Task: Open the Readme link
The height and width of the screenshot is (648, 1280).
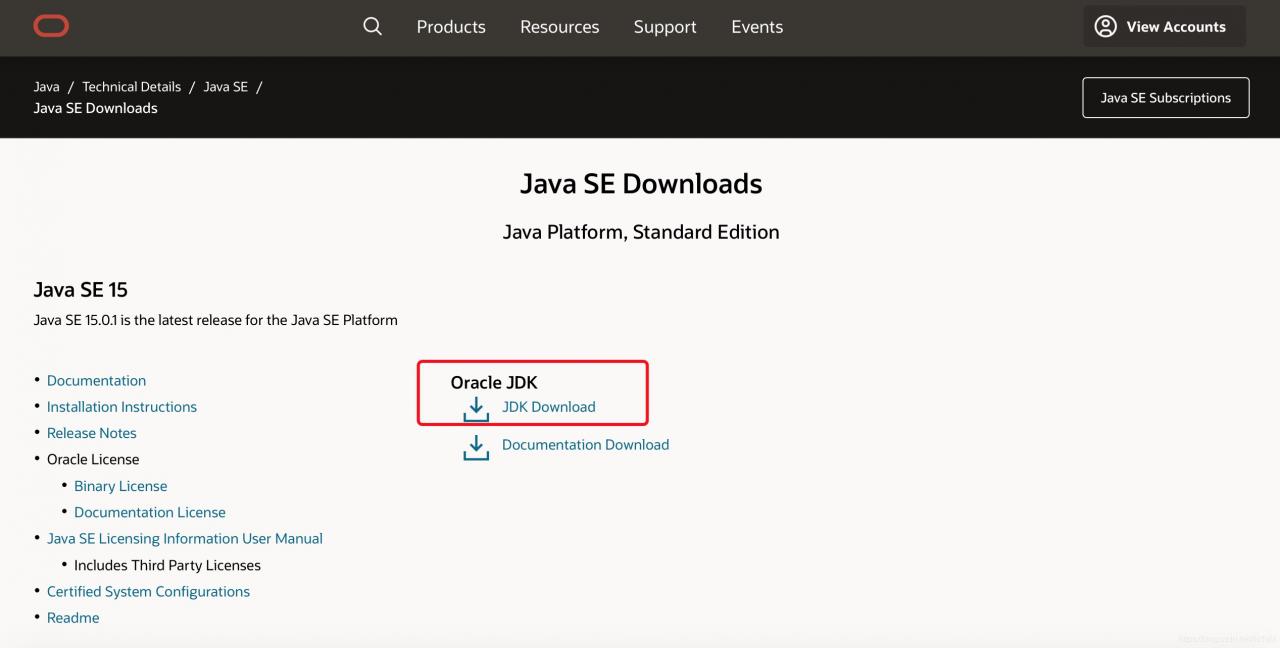Action: pyautogui.click(x=73, y=618)
